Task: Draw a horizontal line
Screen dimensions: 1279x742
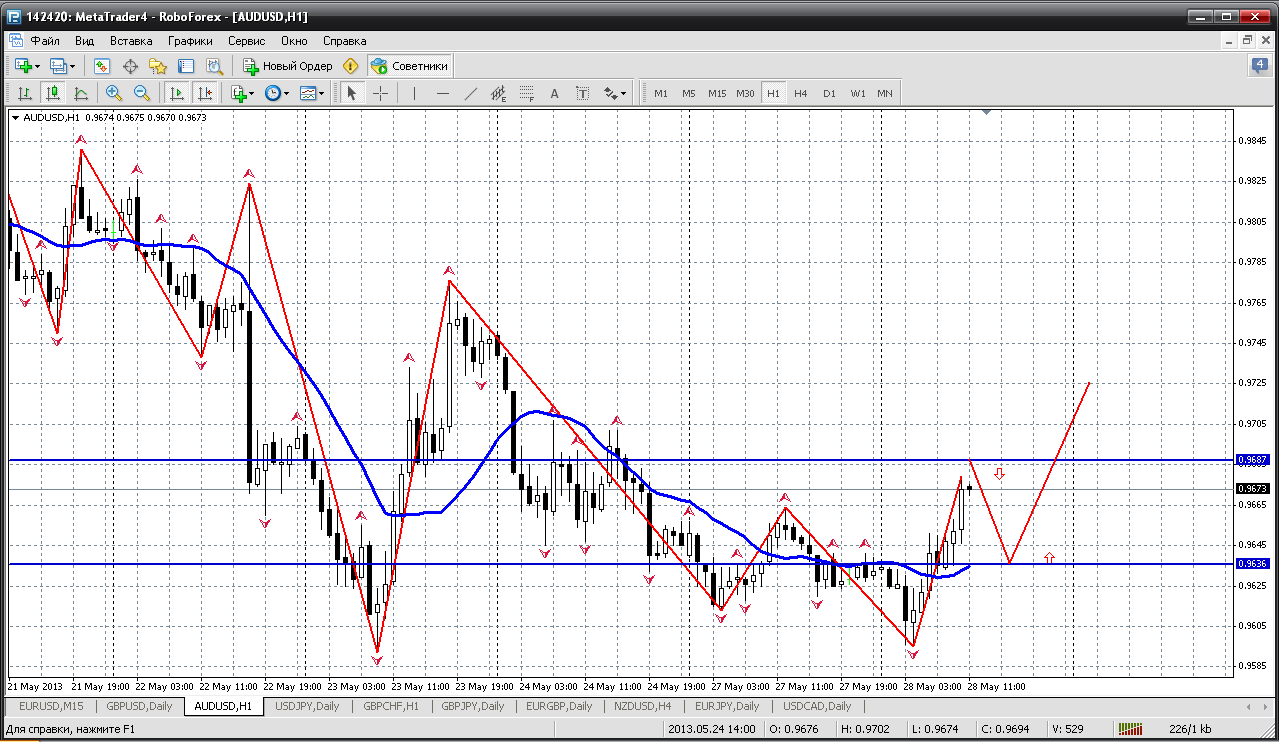Action: point(443,93)
